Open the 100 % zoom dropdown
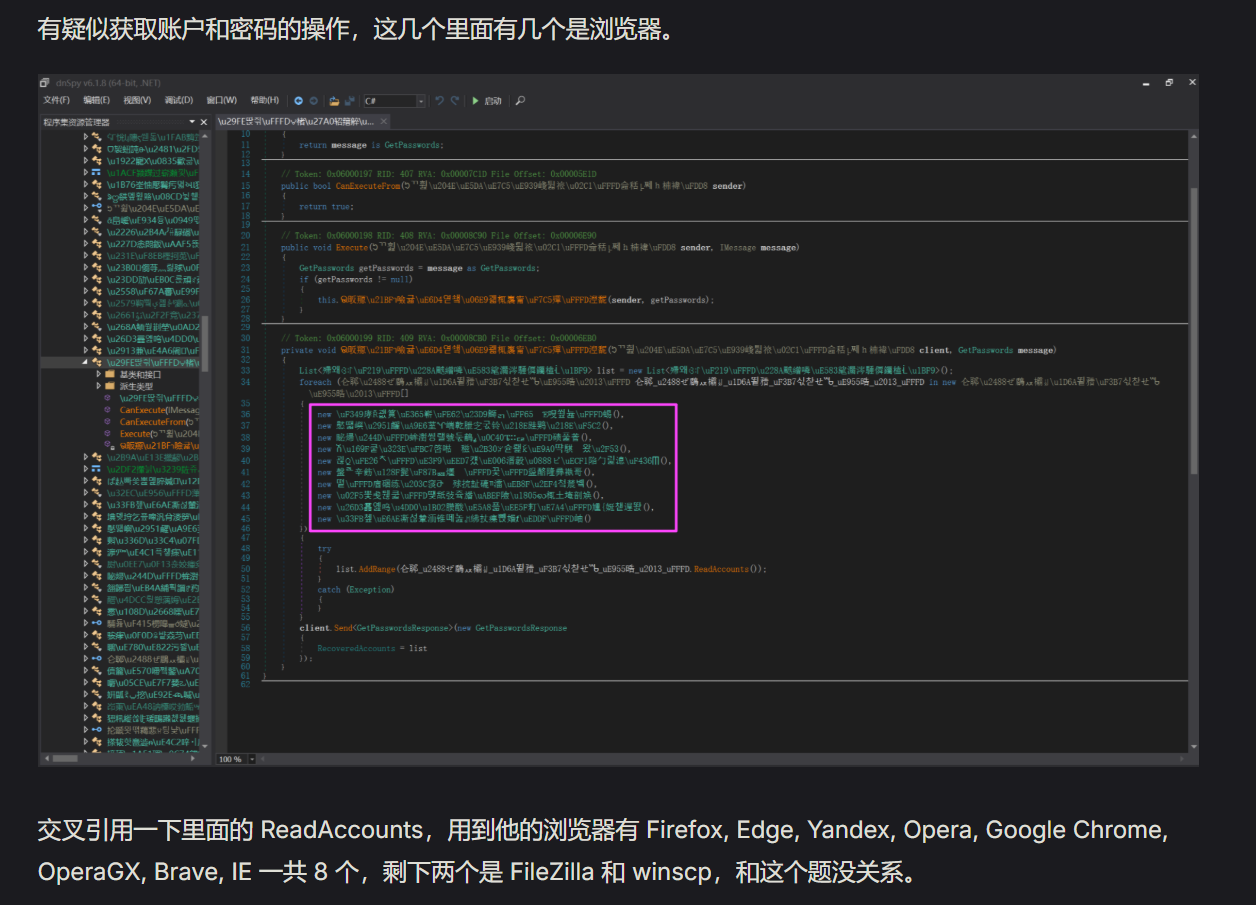This screenshot has width=1256, height=905. (251, 759)
